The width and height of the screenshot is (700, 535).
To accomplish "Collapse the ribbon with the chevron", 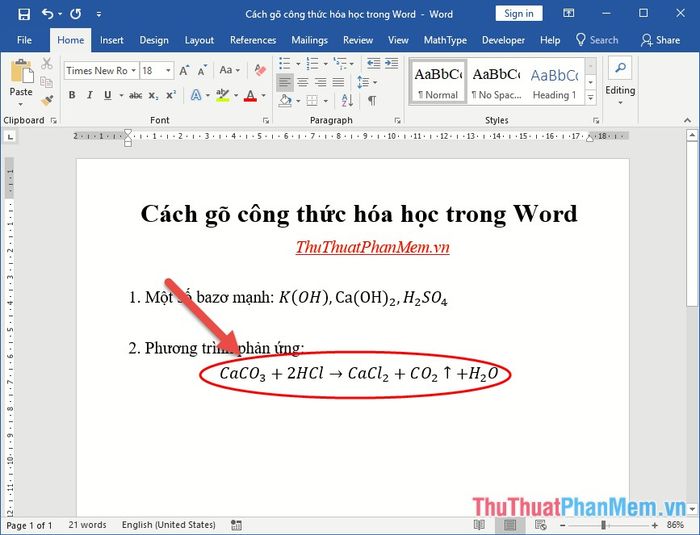I will (x=687, y=120).
